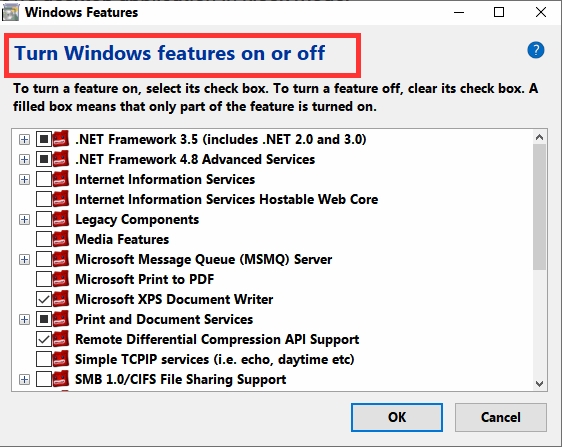Click folder icon beside Print and Document Services
563x448 pixels.
pos(61,319)
